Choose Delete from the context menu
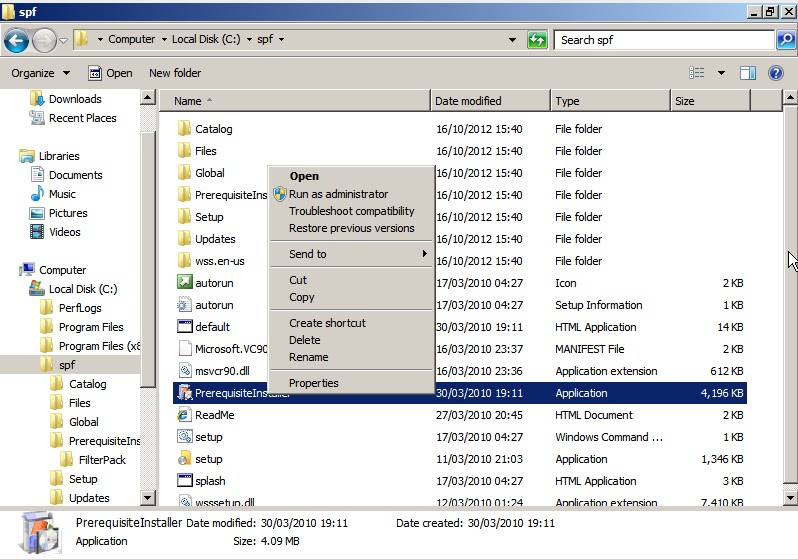 (351, 340)
